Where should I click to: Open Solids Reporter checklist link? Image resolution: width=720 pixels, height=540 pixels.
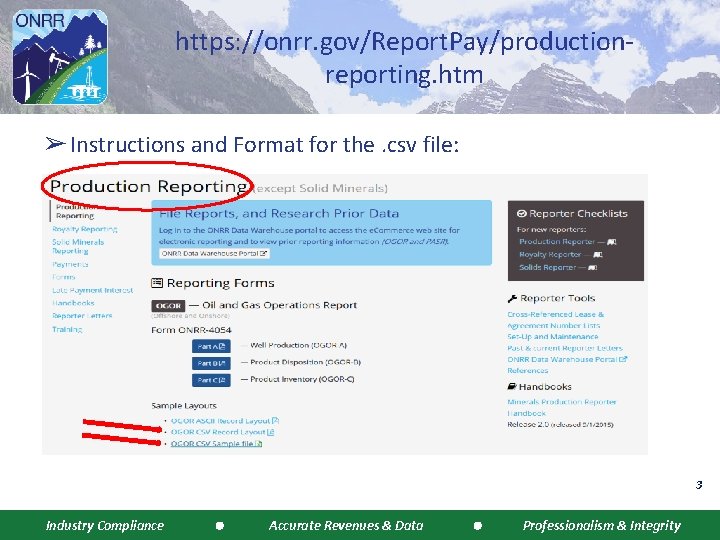[x=547, y=267]
